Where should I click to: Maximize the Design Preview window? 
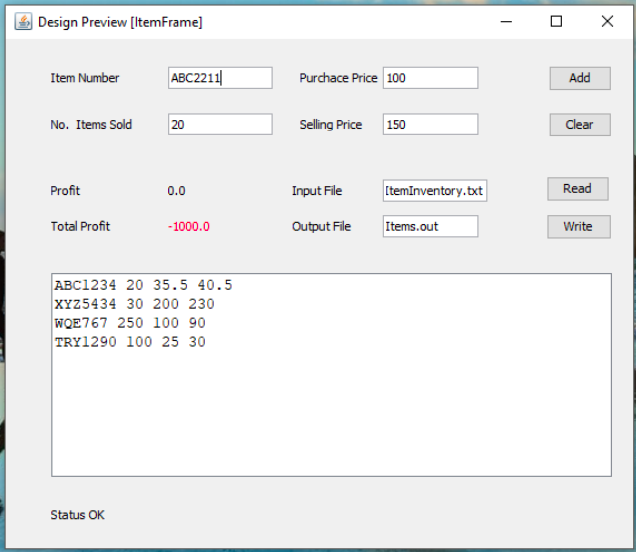(556, 21)
